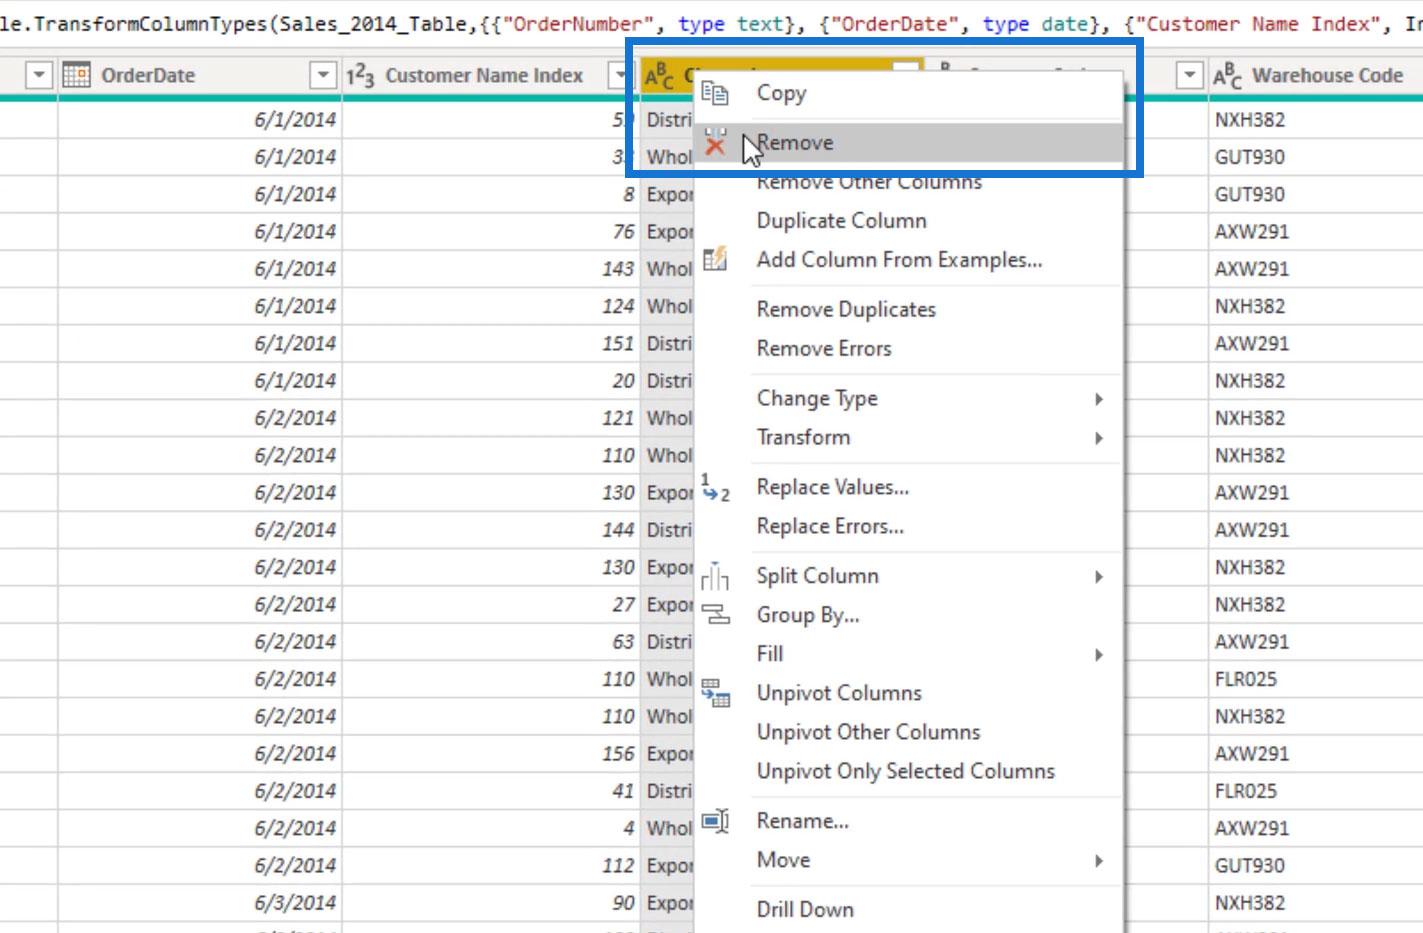1423x933 pixels.
Task: Open the filter dropdown preceding the OrderDate column
Action: [39, 75]
